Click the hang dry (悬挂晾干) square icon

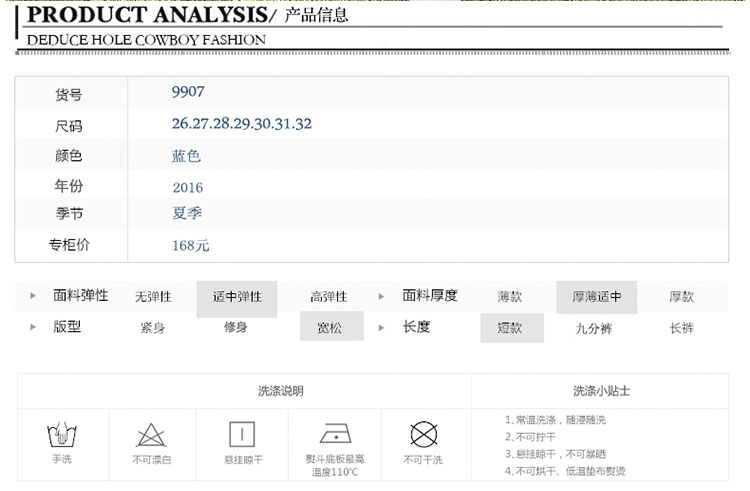[x=243, y=434]
